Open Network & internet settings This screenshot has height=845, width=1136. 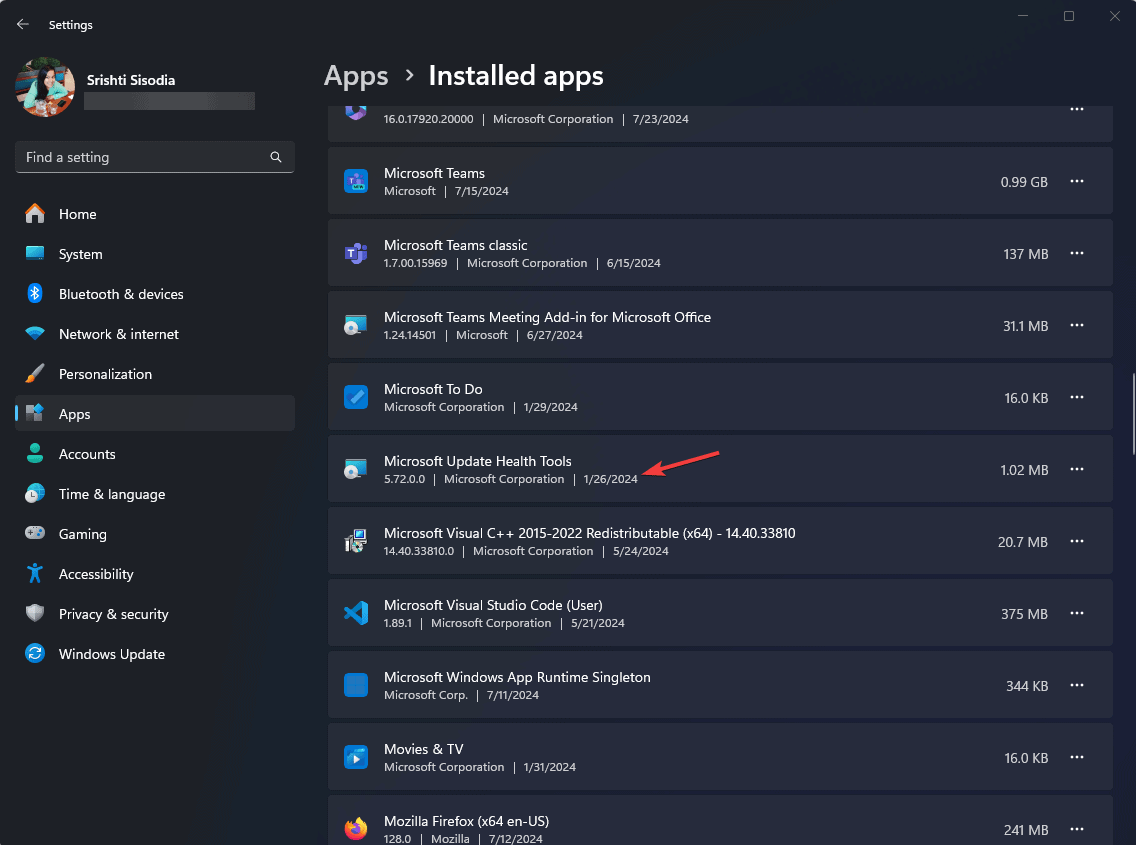coord(154,333)
